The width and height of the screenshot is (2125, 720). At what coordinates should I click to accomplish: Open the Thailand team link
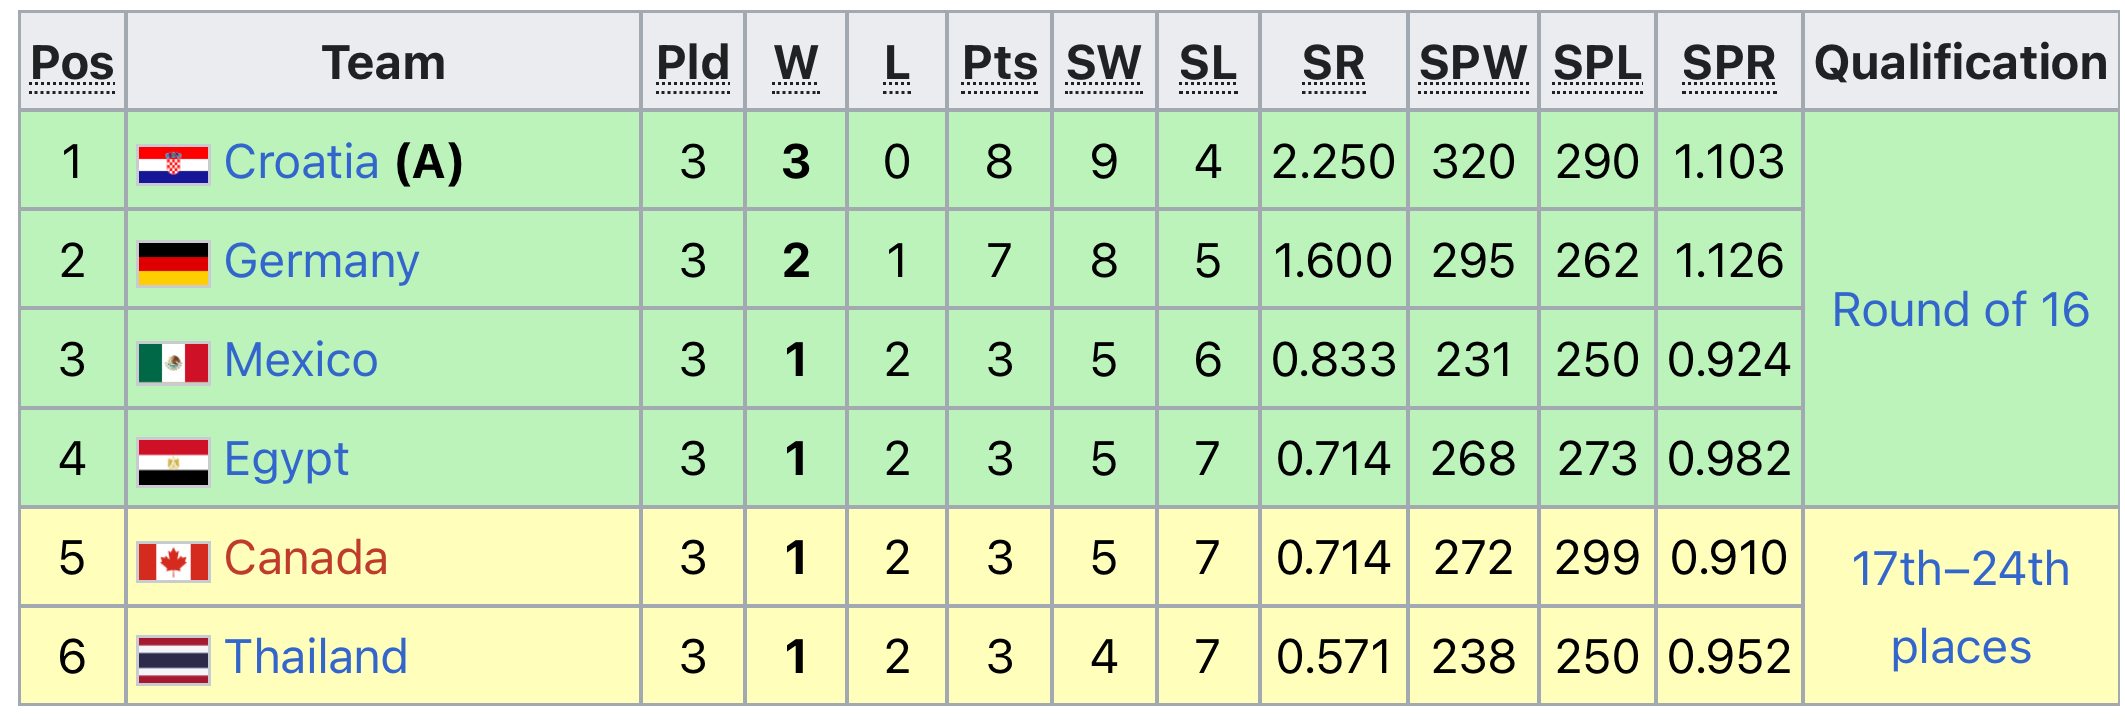315,657
